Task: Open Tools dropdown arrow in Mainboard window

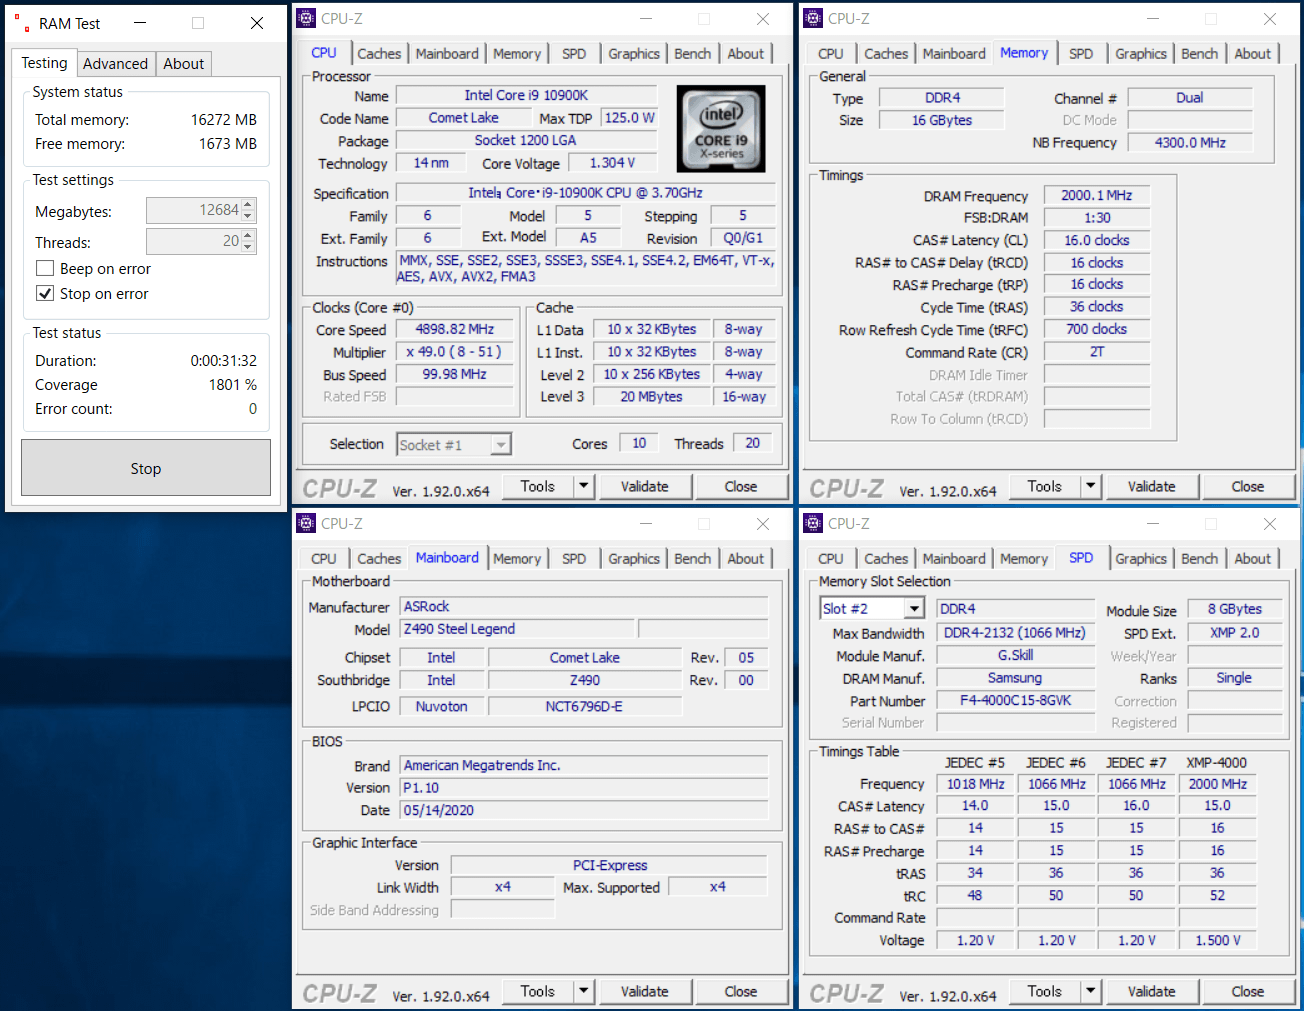Action: pos(584,992)
